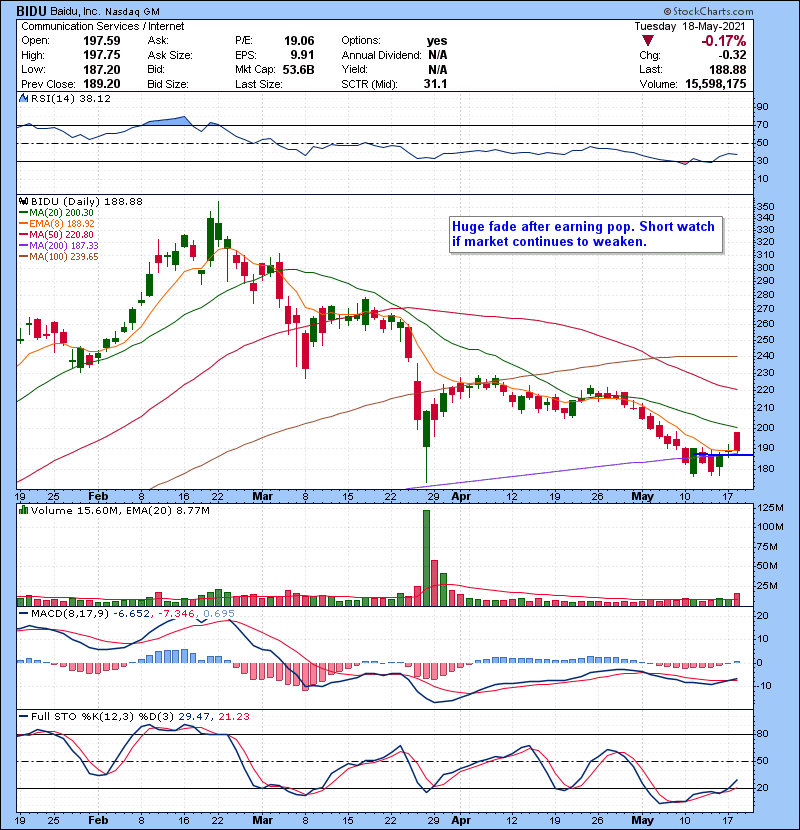This screenshot has height=830, width=800.
Task: Click the volume bars icon beside Volume 15.60M
Action: coord(23,510)
